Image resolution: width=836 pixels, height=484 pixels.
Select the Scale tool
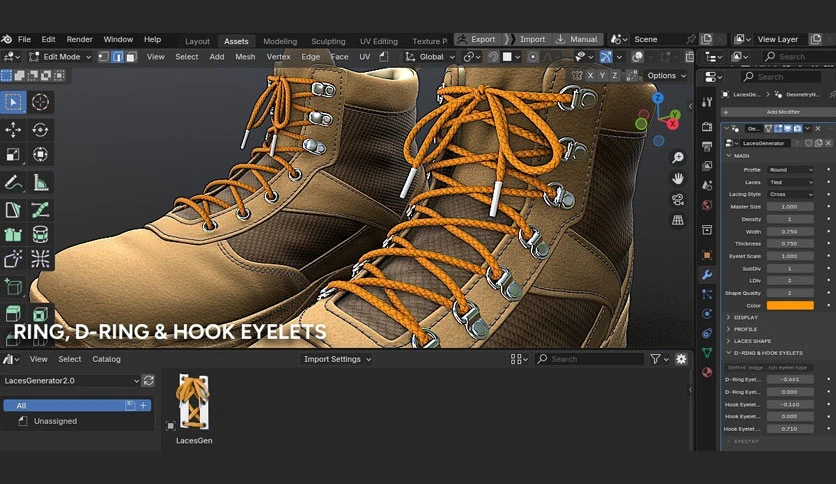click(13, 155)
